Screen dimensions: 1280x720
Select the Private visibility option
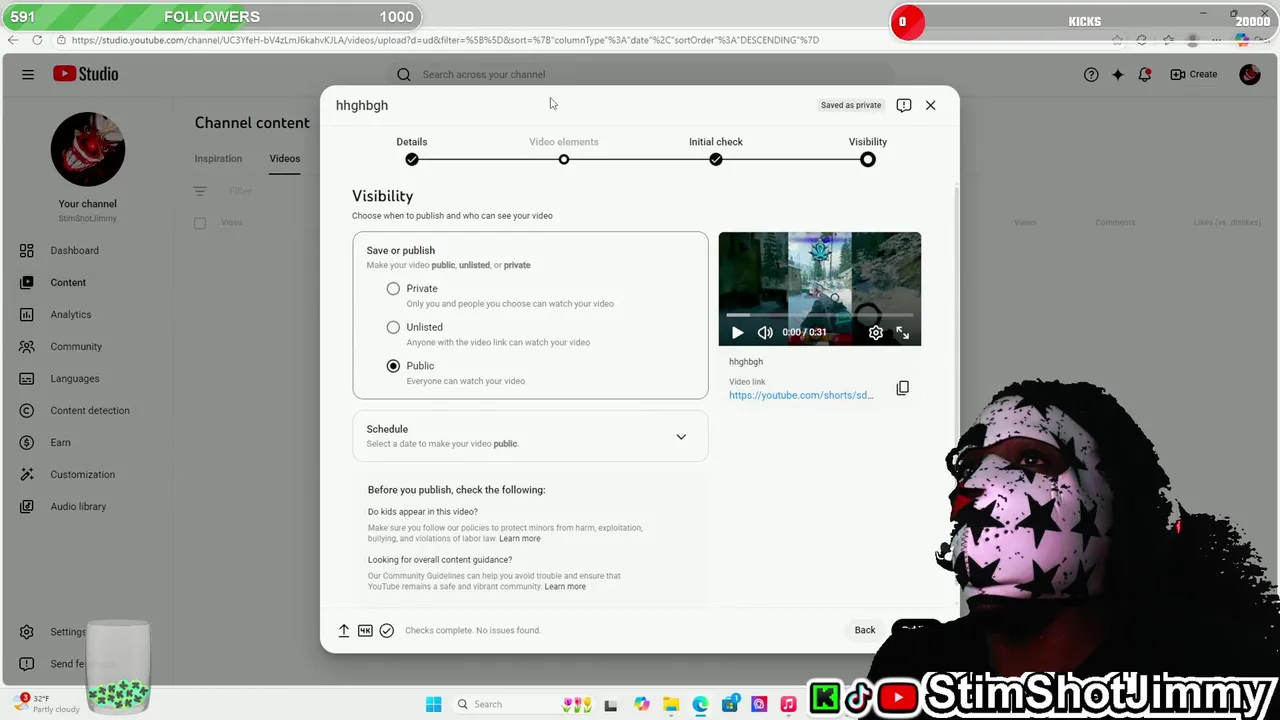393,288
